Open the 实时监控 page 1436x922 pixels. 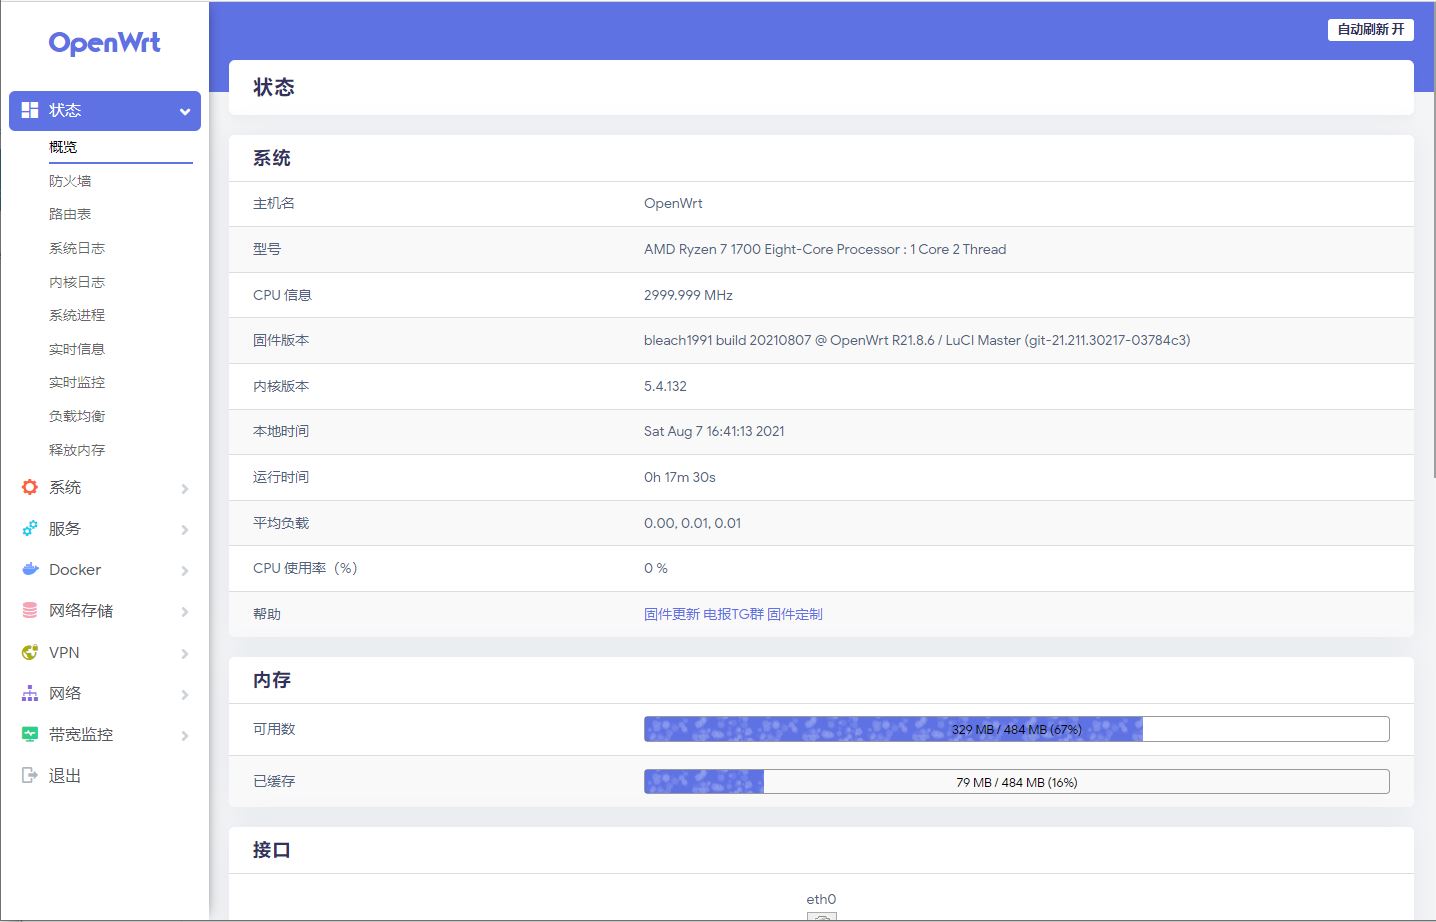[x=77, y=382]
